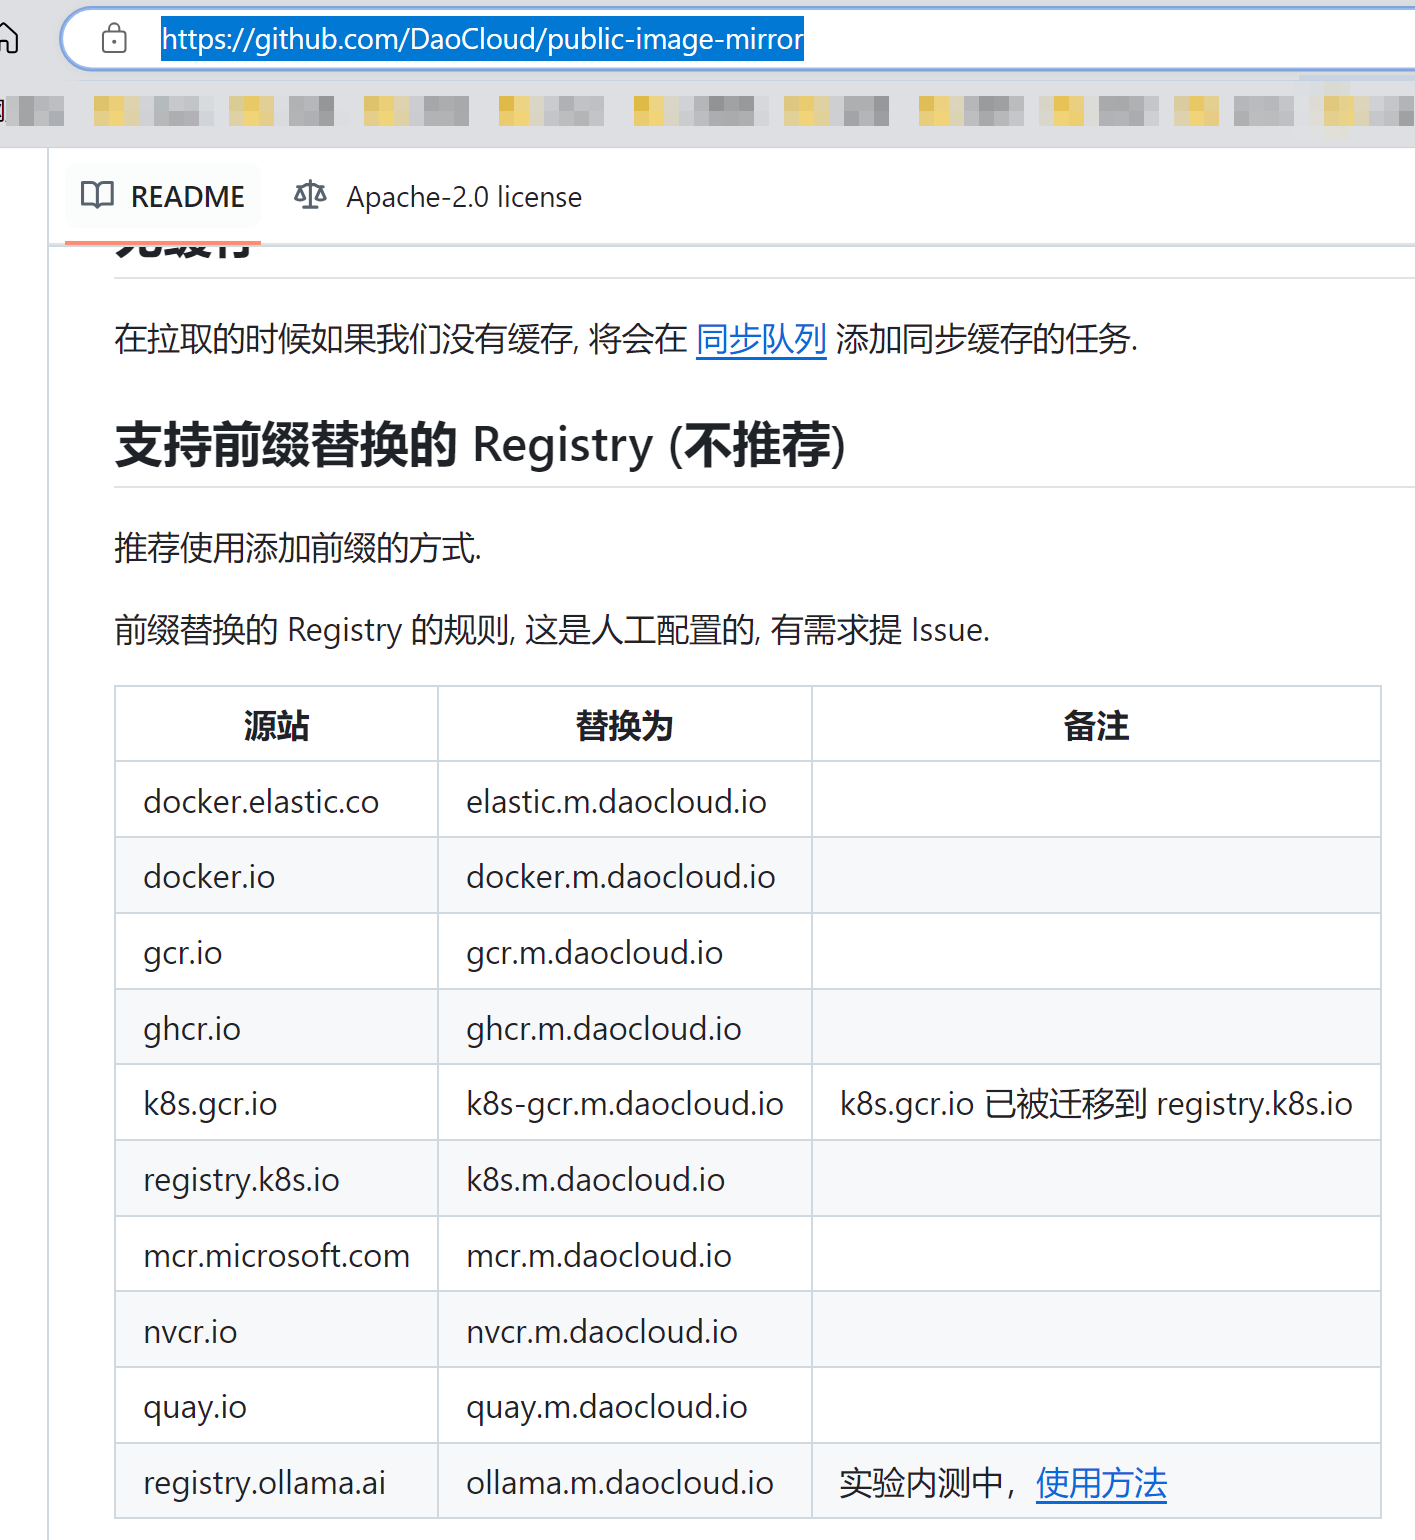Click the 前缀替换的 Registry 的规则 paragraph
Screen dimensions: 1415x1540
click(x=552, y=630)
